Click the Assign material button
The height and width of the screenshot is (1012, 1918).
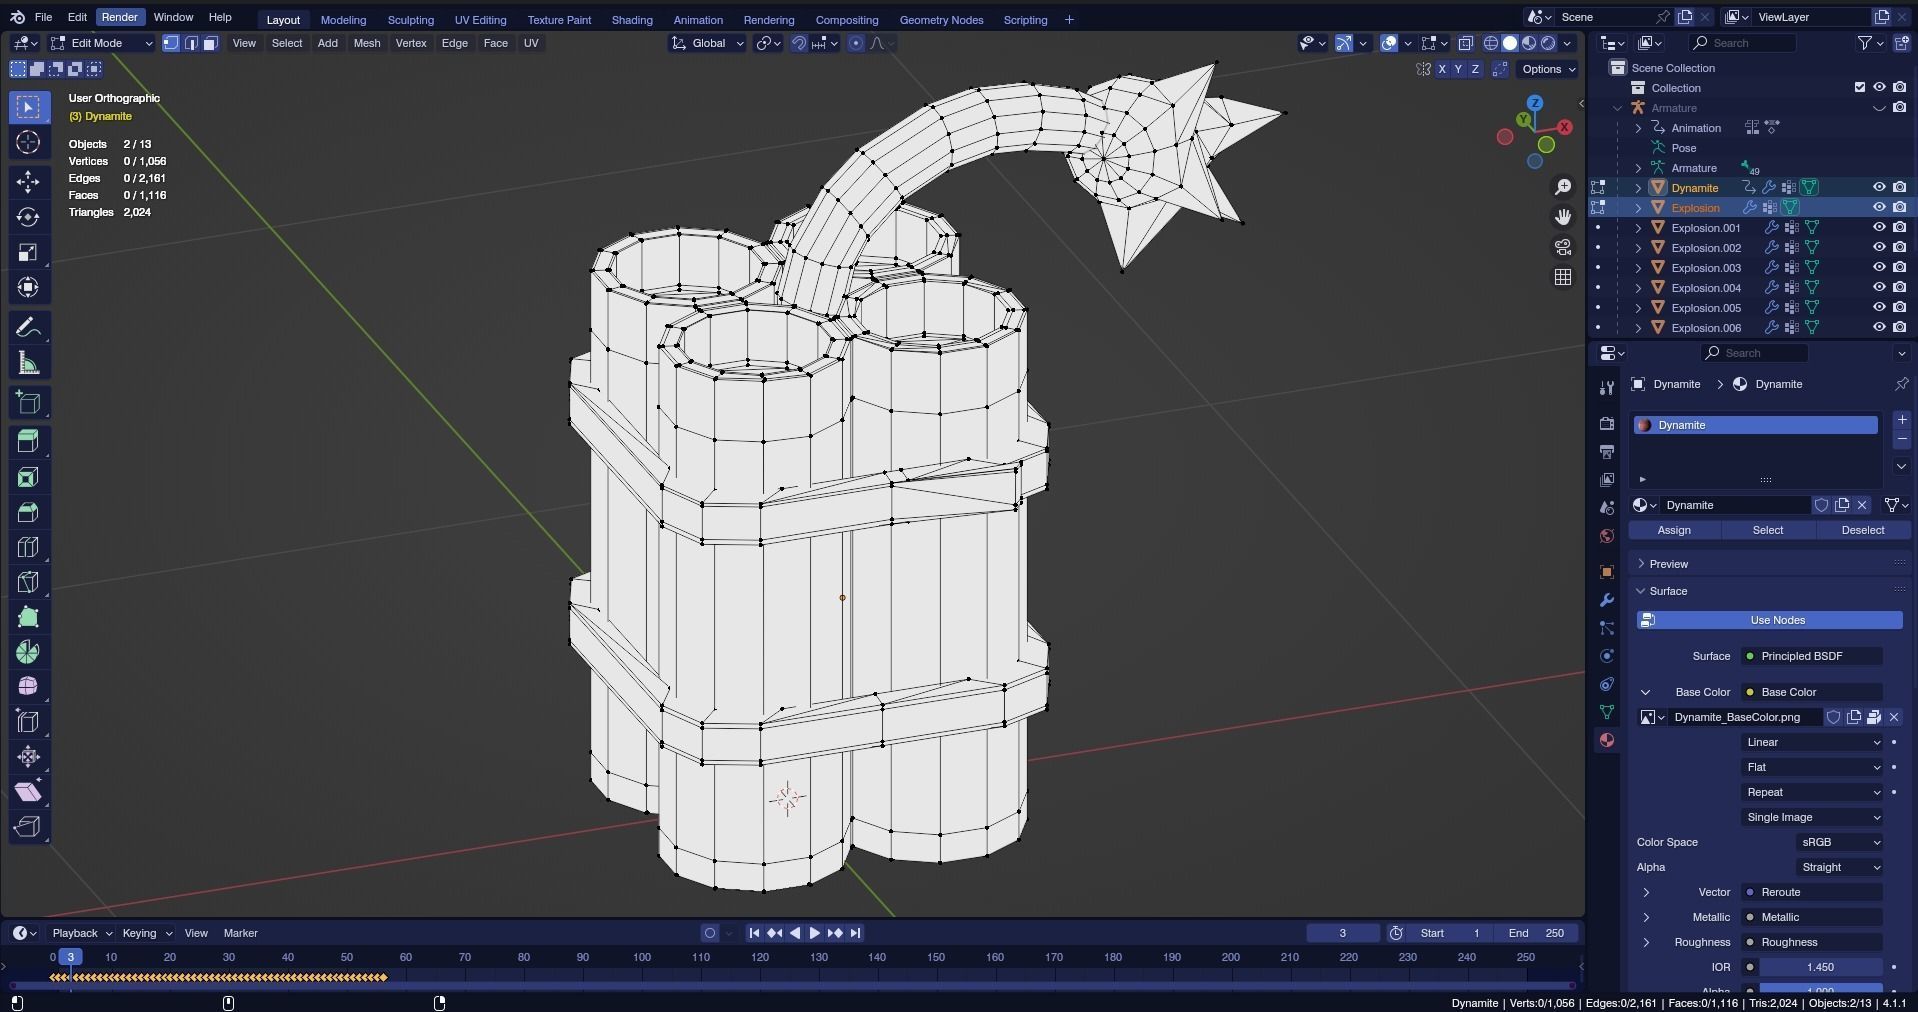tap(1674, 530)
